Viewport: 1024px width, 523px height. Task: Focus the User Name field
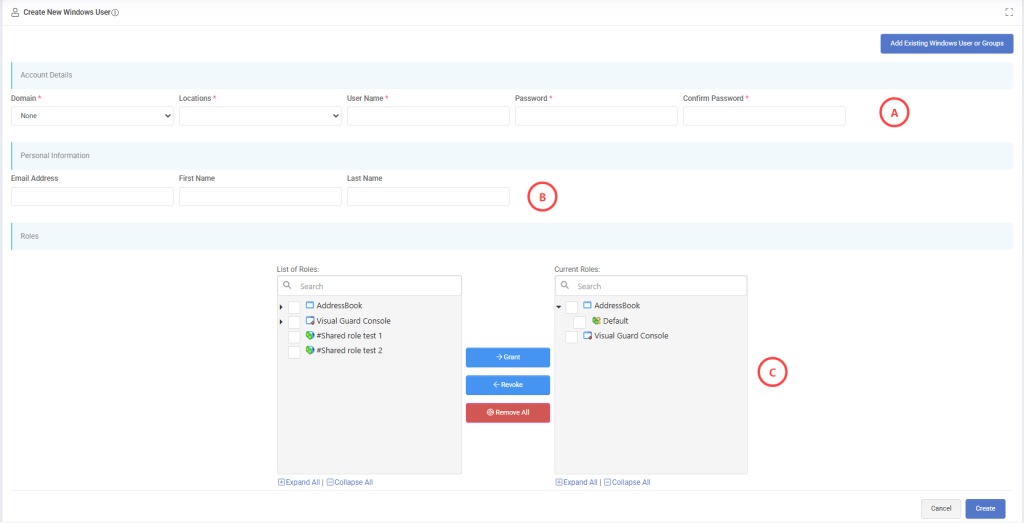428,116
